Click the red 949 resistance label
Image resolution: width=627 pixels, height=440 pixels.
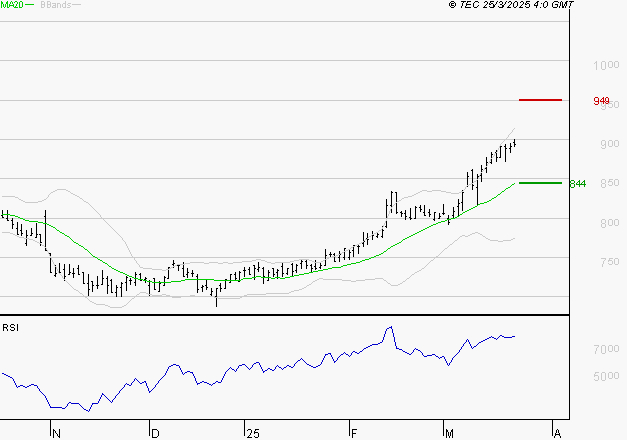pyautogui.click(x=601, y=101)
